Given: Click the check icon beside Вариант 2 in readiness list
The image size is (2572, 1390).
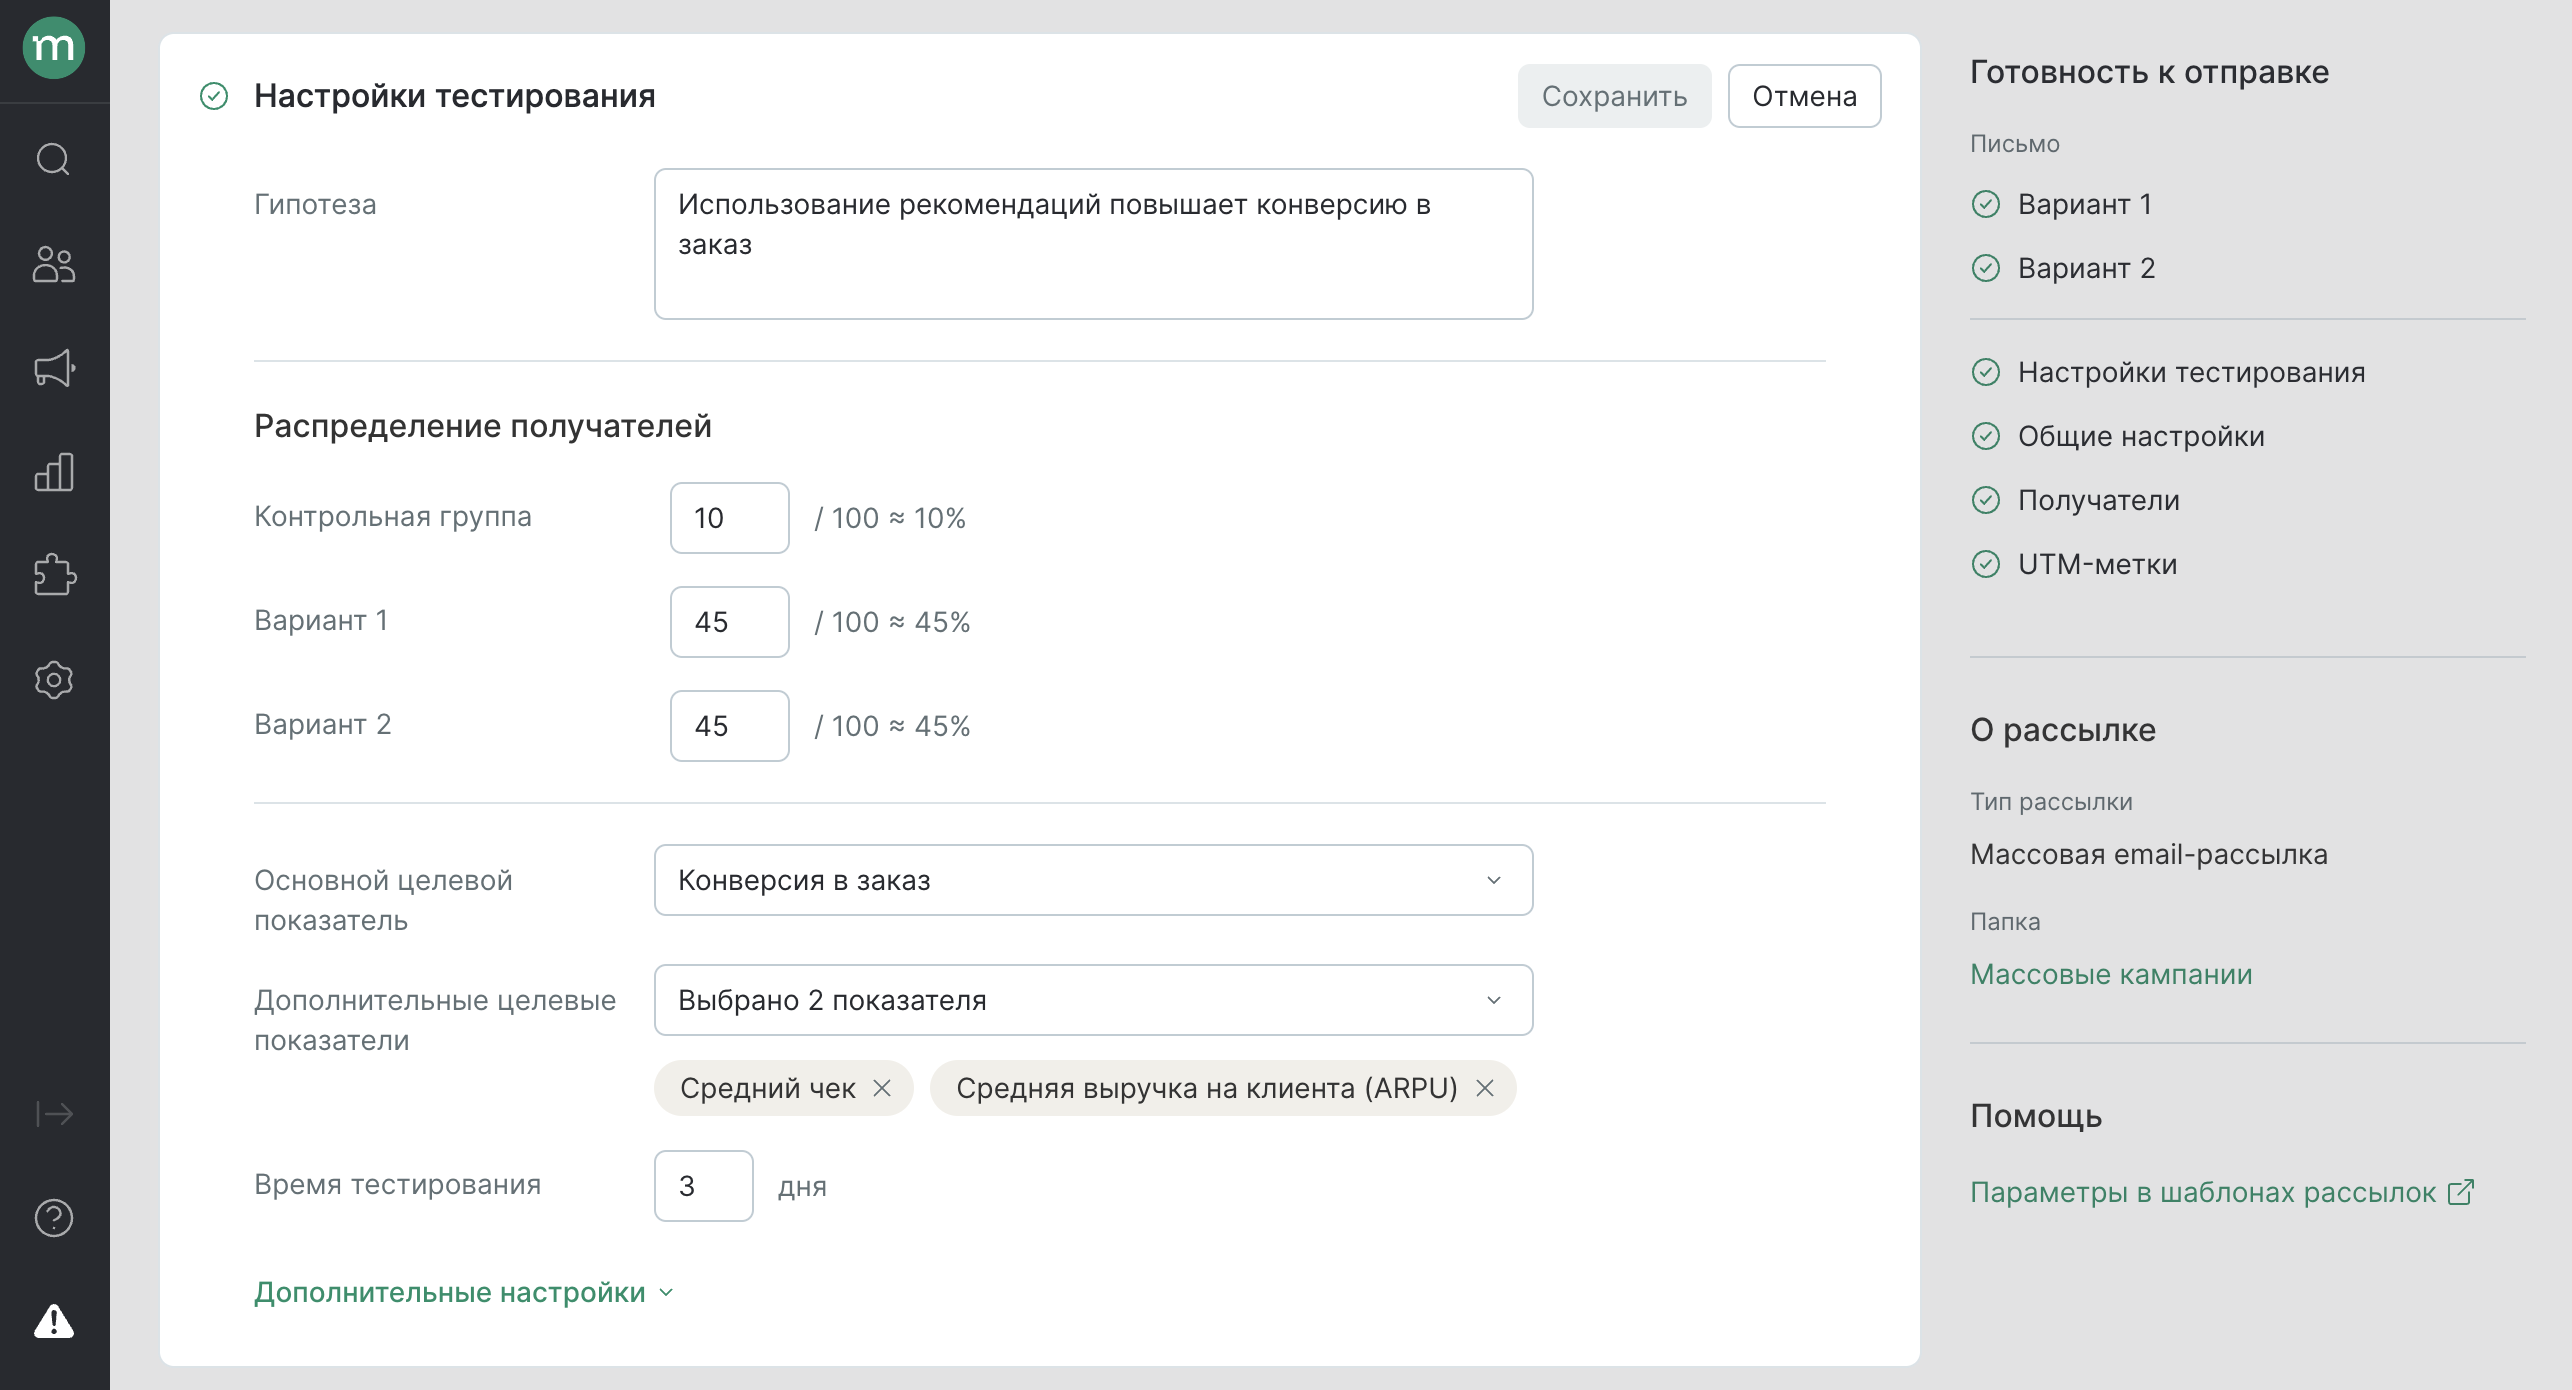Looking at the screenshot, I should click(1986, 268).
